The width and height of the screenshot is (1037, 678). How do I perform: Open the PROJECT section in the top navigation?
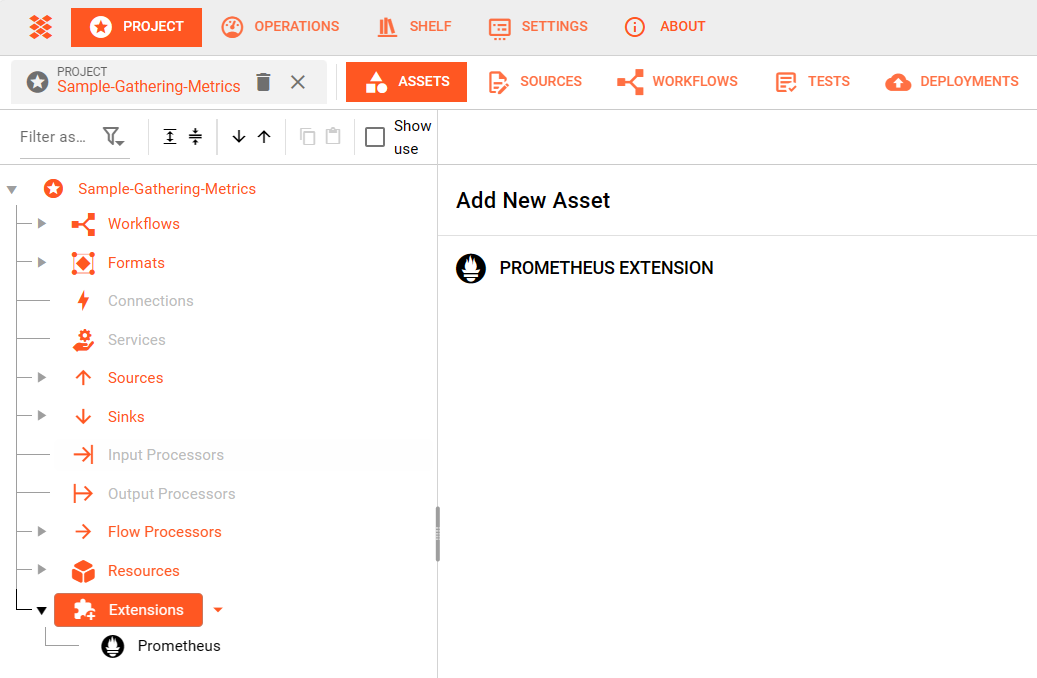click(x=136, y=27)
